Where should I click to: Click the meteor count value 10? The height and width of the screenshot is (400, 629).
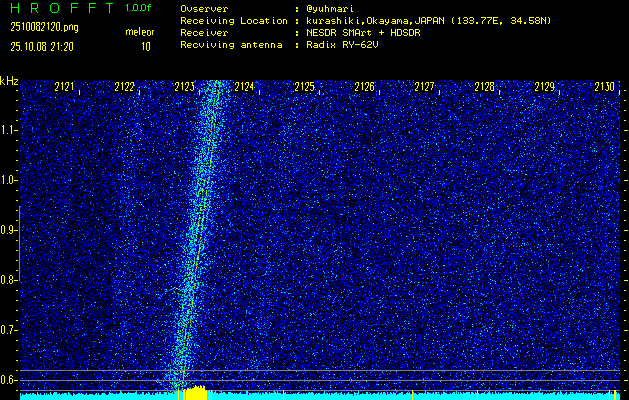(146, 46)
